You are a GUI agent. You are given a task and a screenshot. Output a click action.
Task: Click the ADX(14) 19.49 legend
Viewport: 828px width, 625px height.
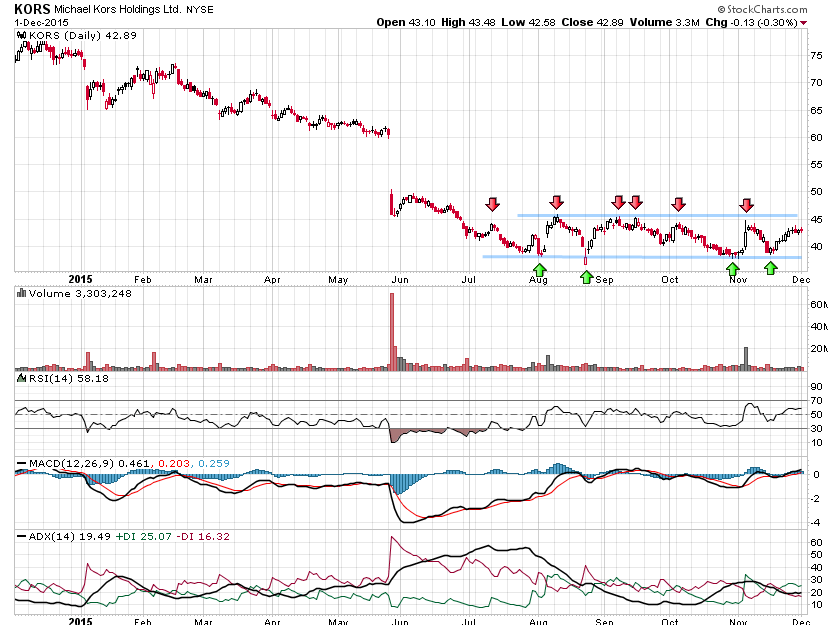tap(69, 536)
